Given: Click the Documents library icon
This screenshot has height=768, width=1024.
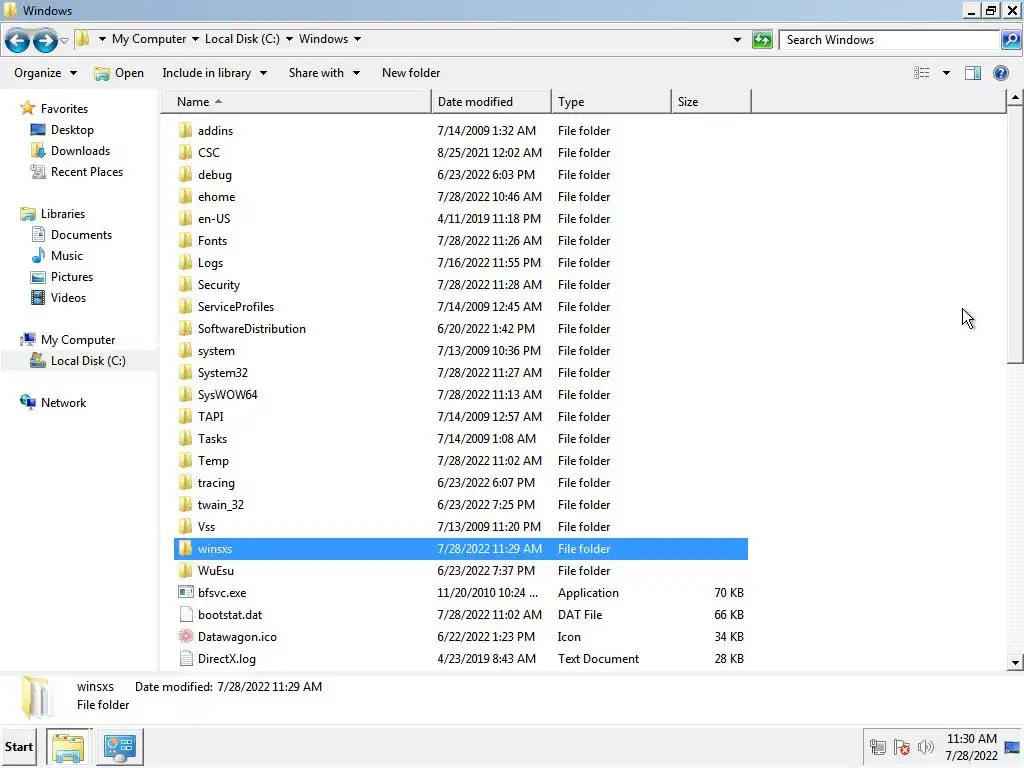Looking at the screenshot, I should click(x=38, y=234).
